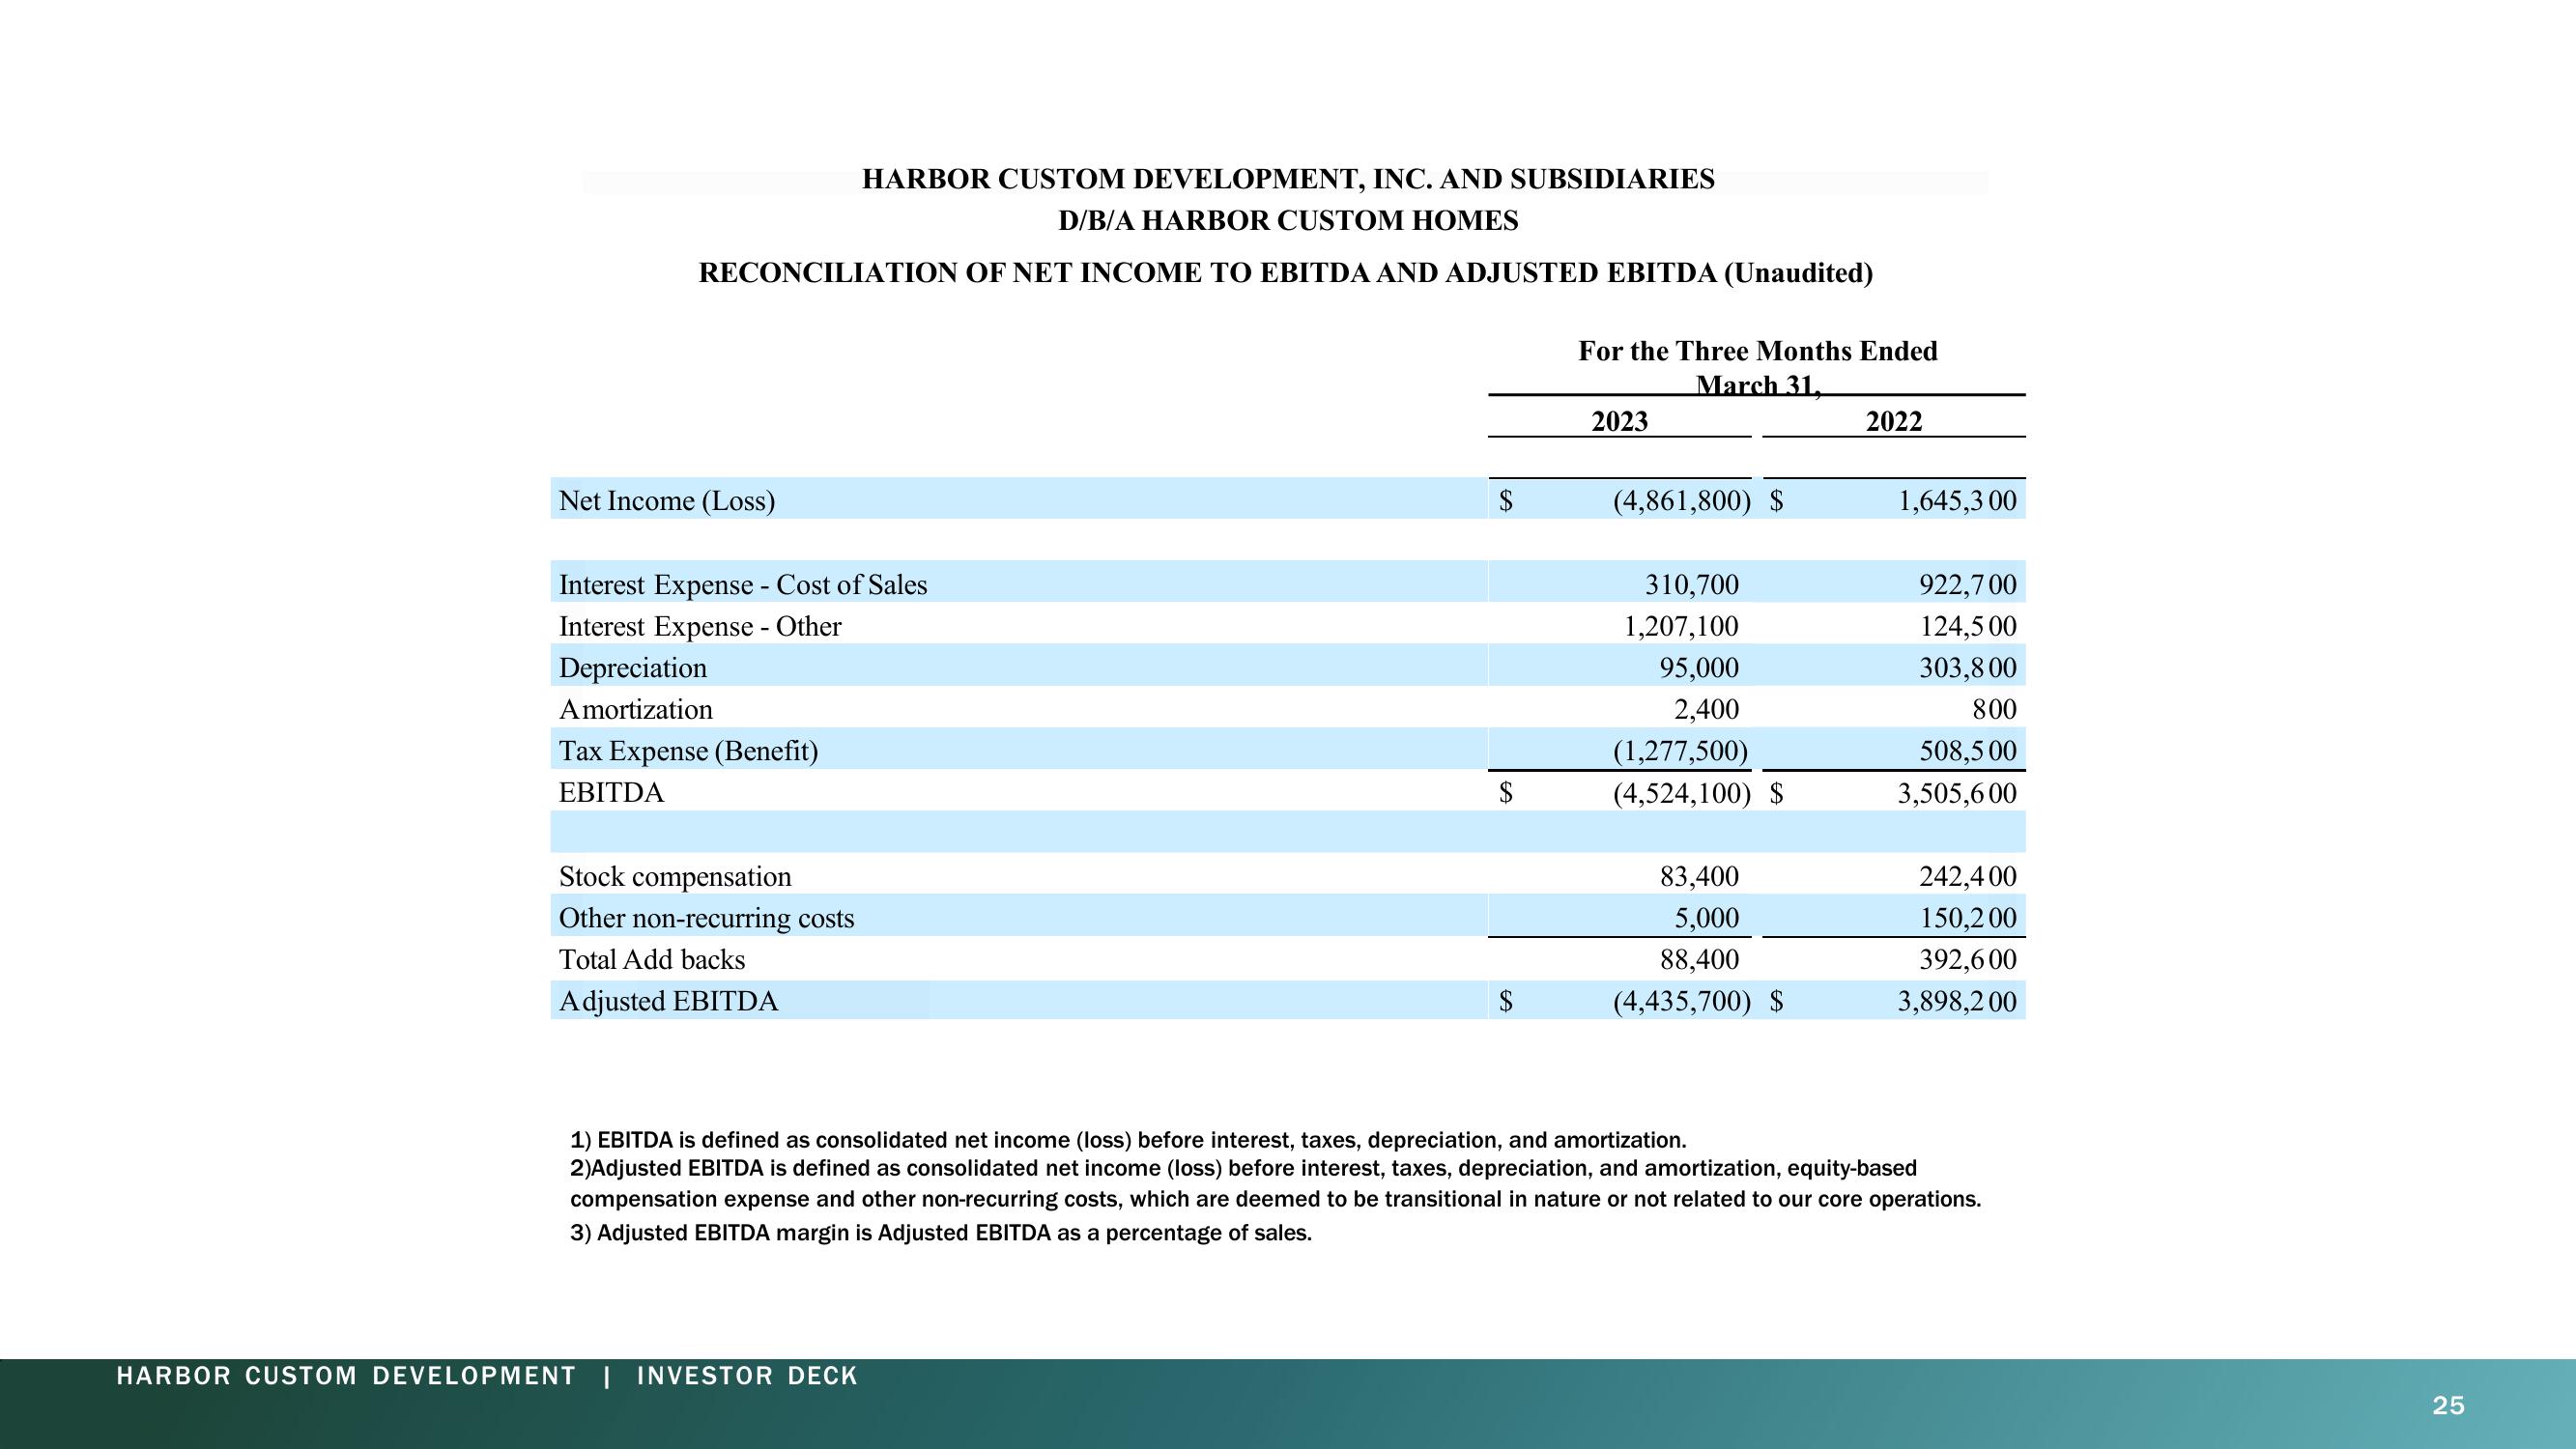Click the EBITDA value (4,524,100)
2576x1449 pixels.
(x=1682, y=794)
